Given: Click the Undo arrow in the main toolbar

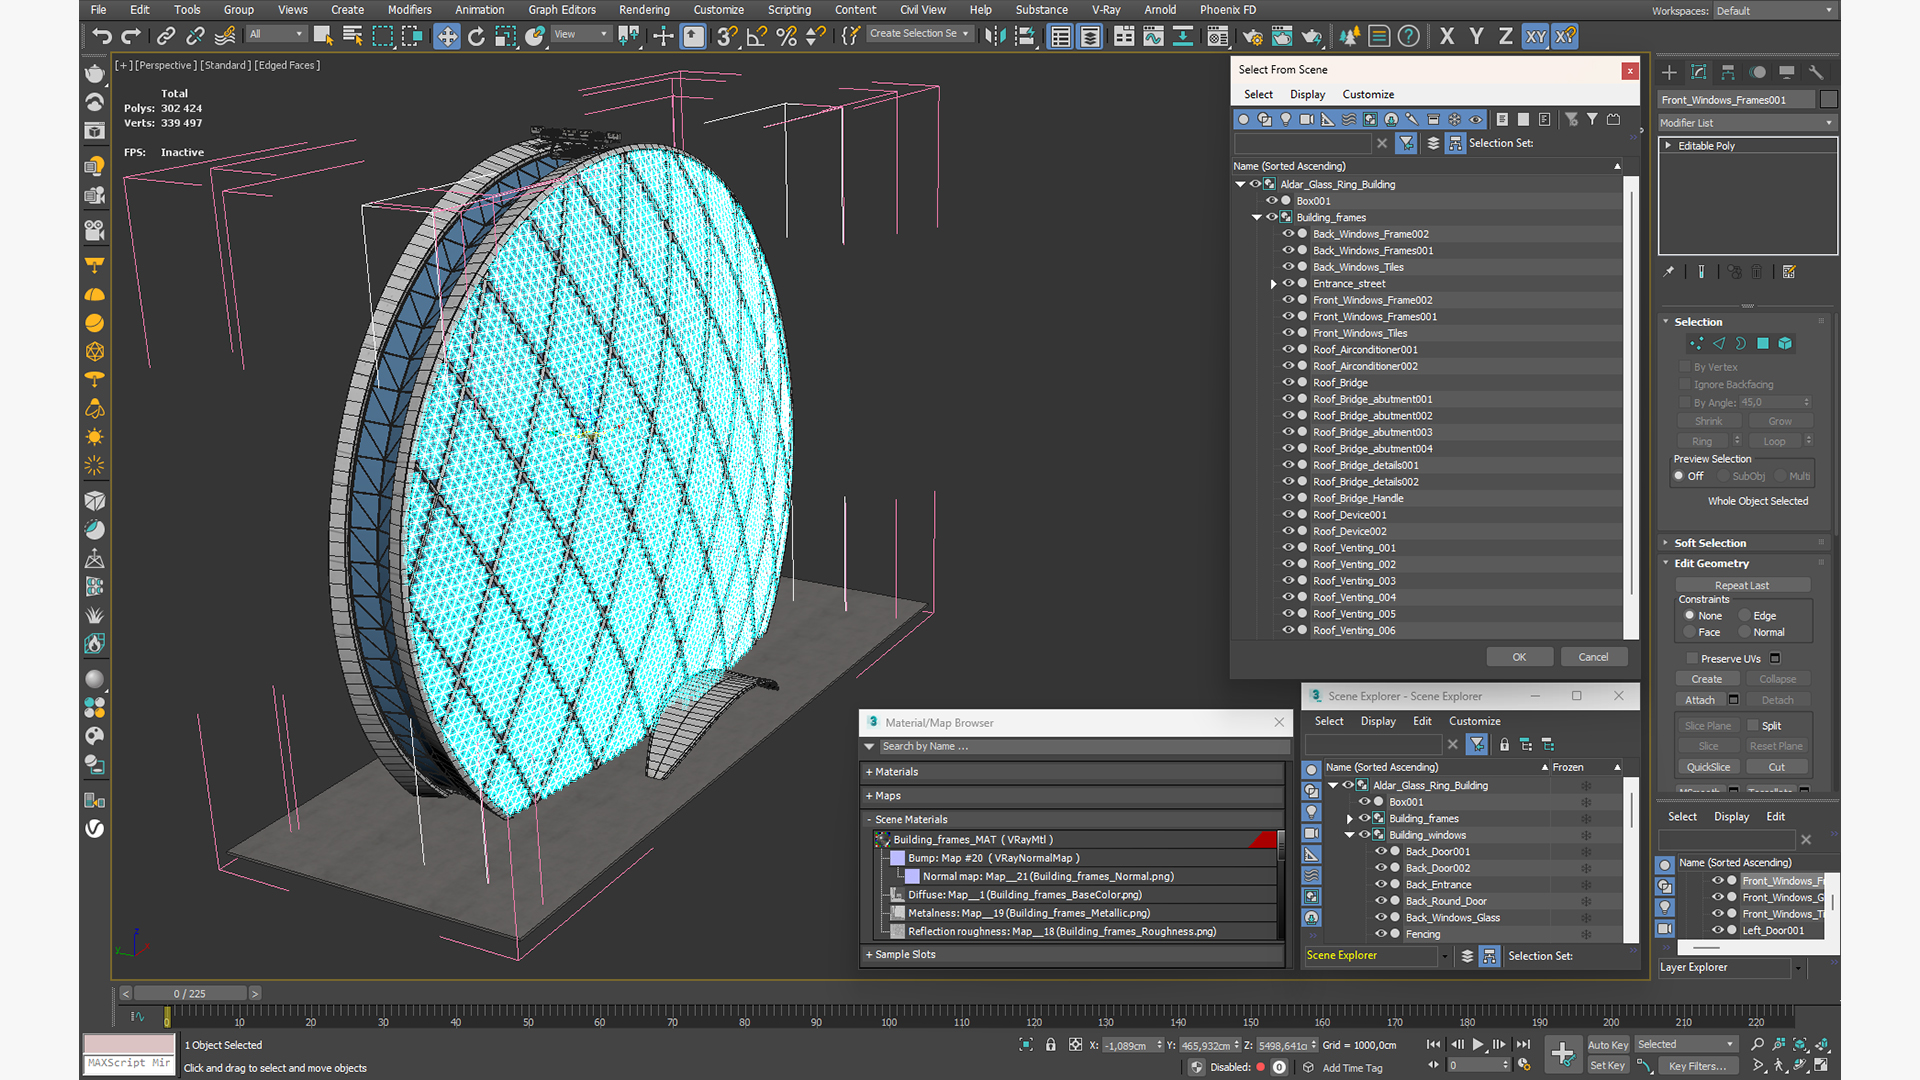Looking at the screenshot, I should tap(102, 37).
